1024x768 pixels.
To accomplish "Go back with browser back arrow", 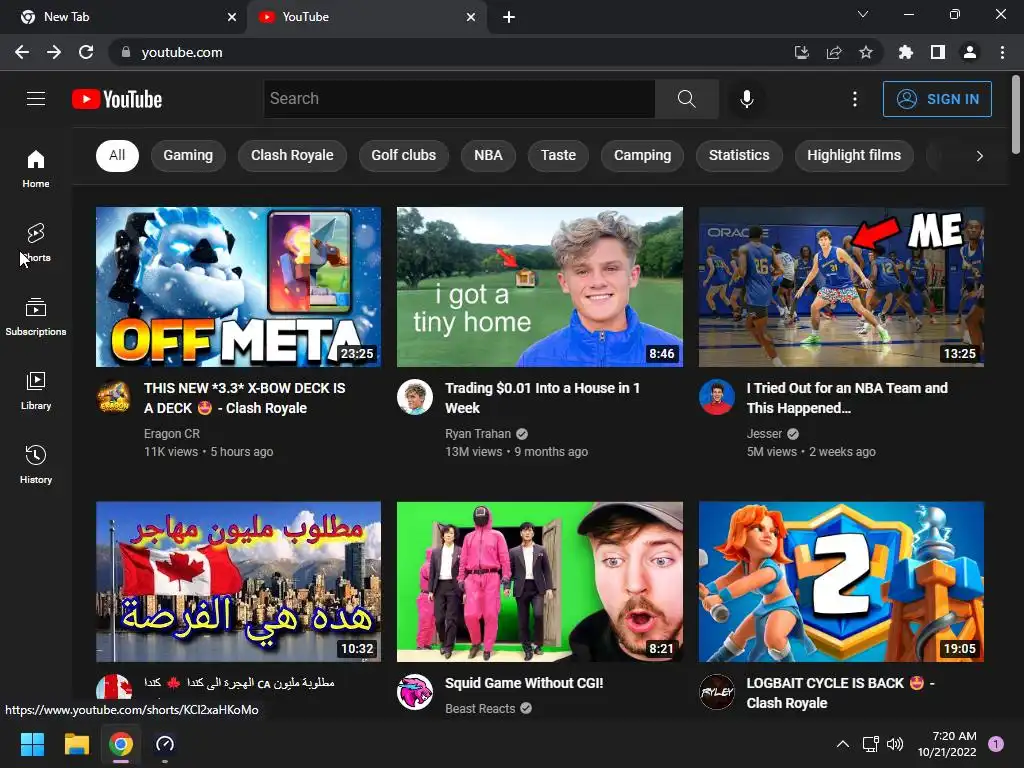I will coord(22,52).
